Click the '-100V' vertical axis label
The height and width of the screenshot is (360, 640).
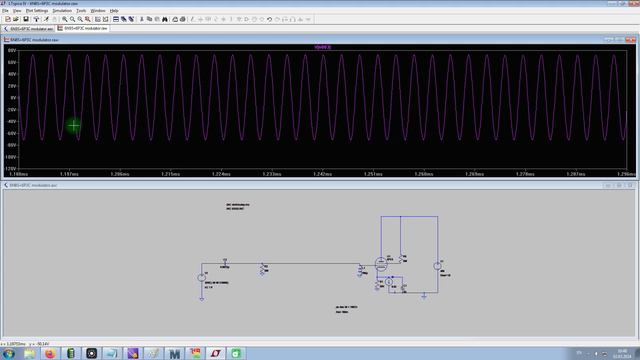pos(10,157)
